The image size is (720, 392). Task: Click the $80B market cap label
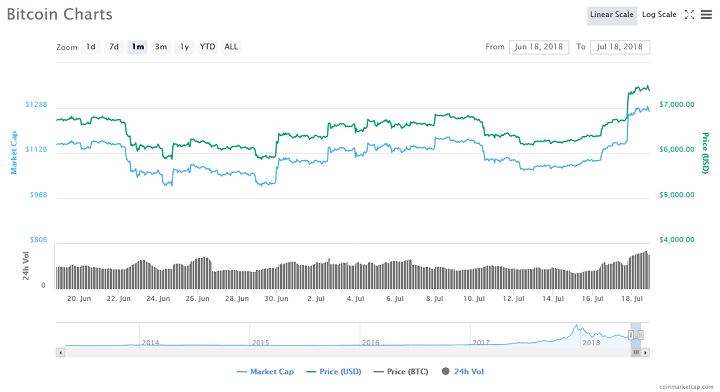[39, 240]
